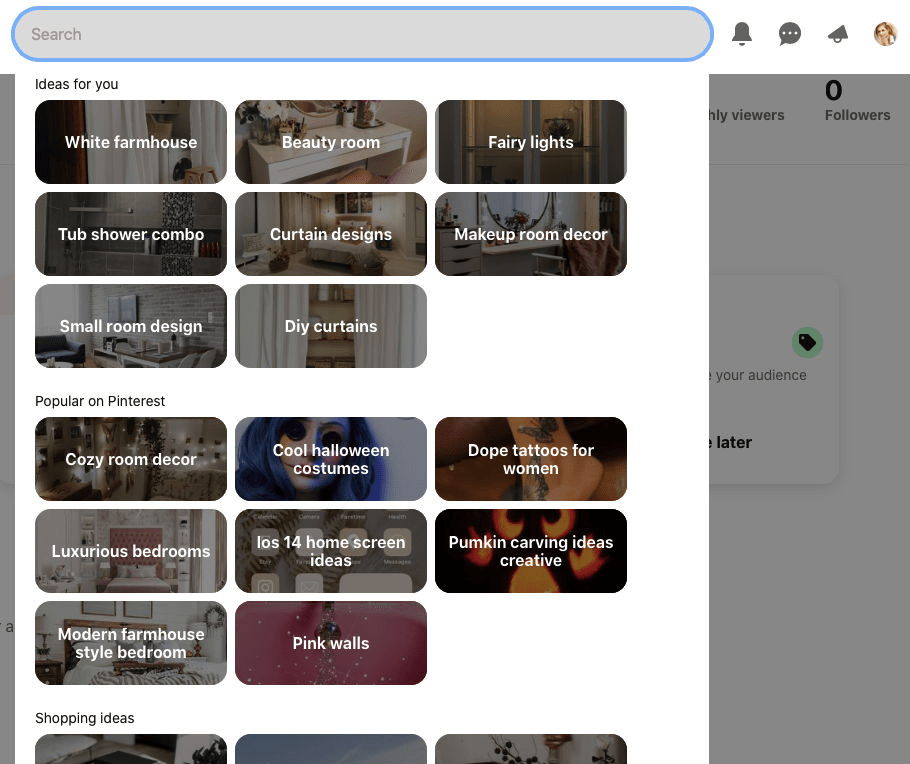
Task: Select the Ios 14 home screen ideas tile
Action: (331, 551)
